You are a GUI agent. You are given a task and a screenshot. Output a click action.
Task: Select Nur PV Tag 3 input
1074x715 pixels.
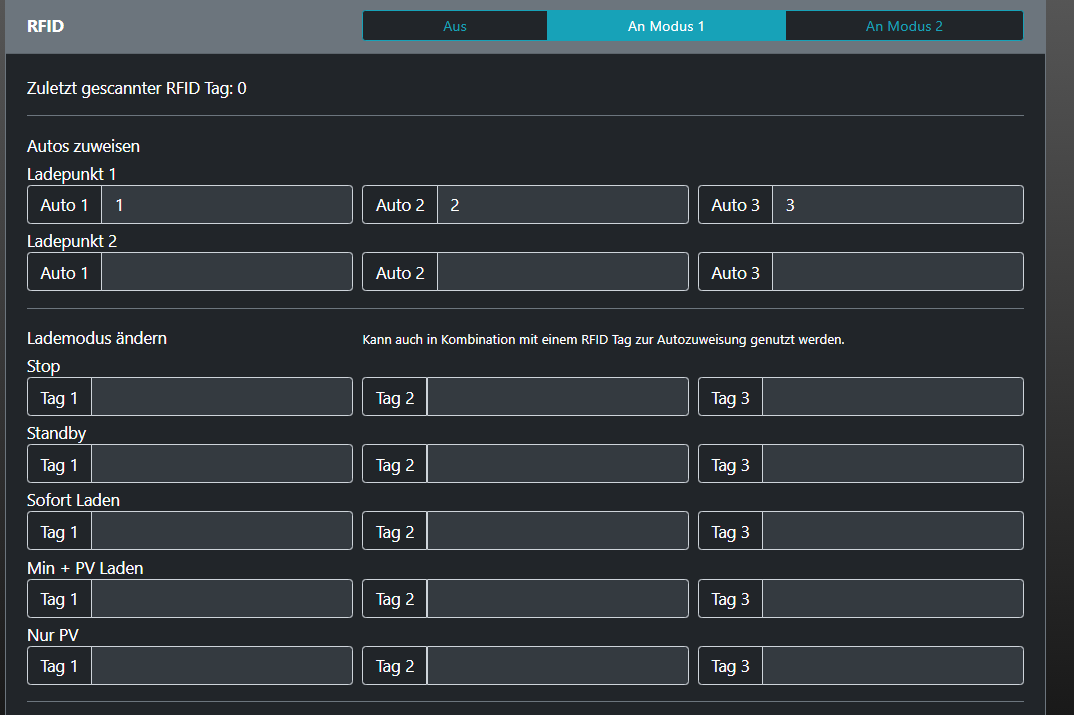[x=892, y=665]
